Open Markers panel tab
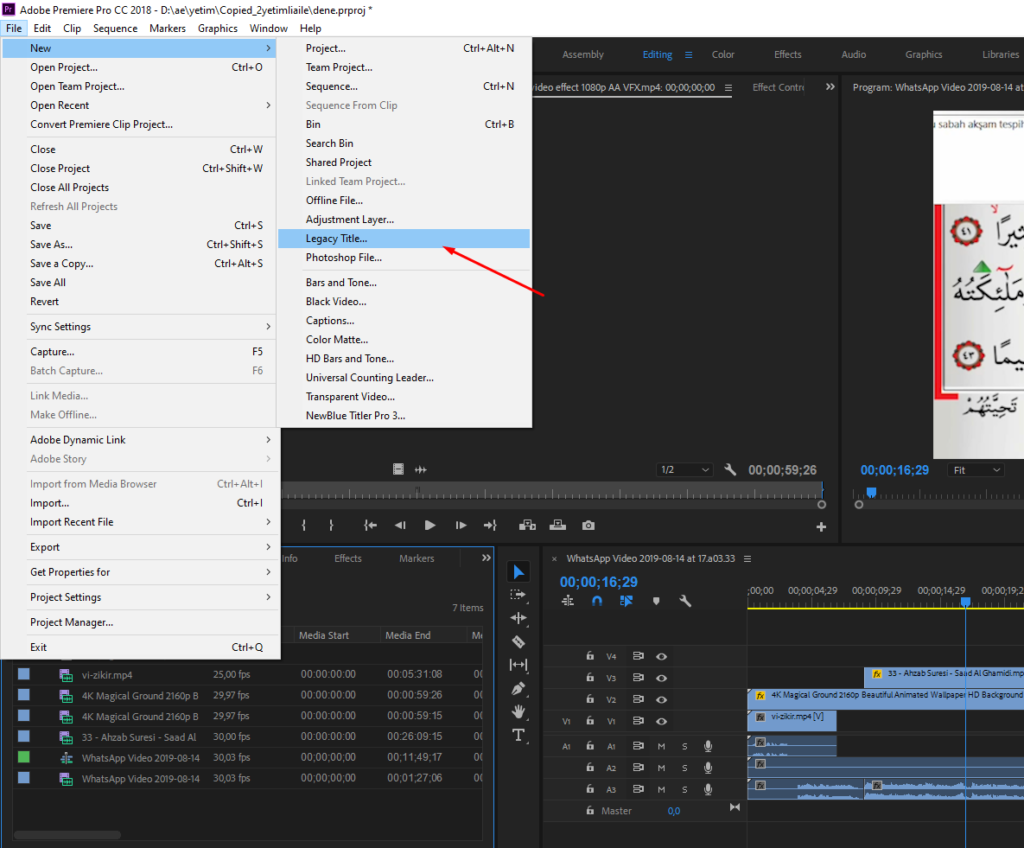1024x848 pixels. pos(417,559)
